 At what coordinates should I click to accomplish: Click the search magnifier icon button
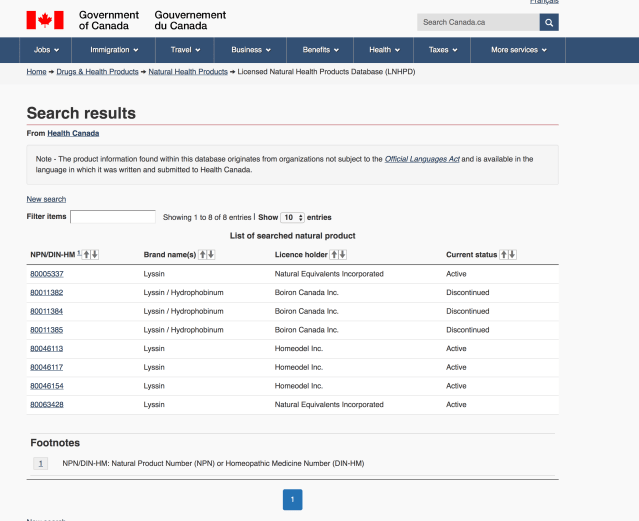tap(549, 22)
